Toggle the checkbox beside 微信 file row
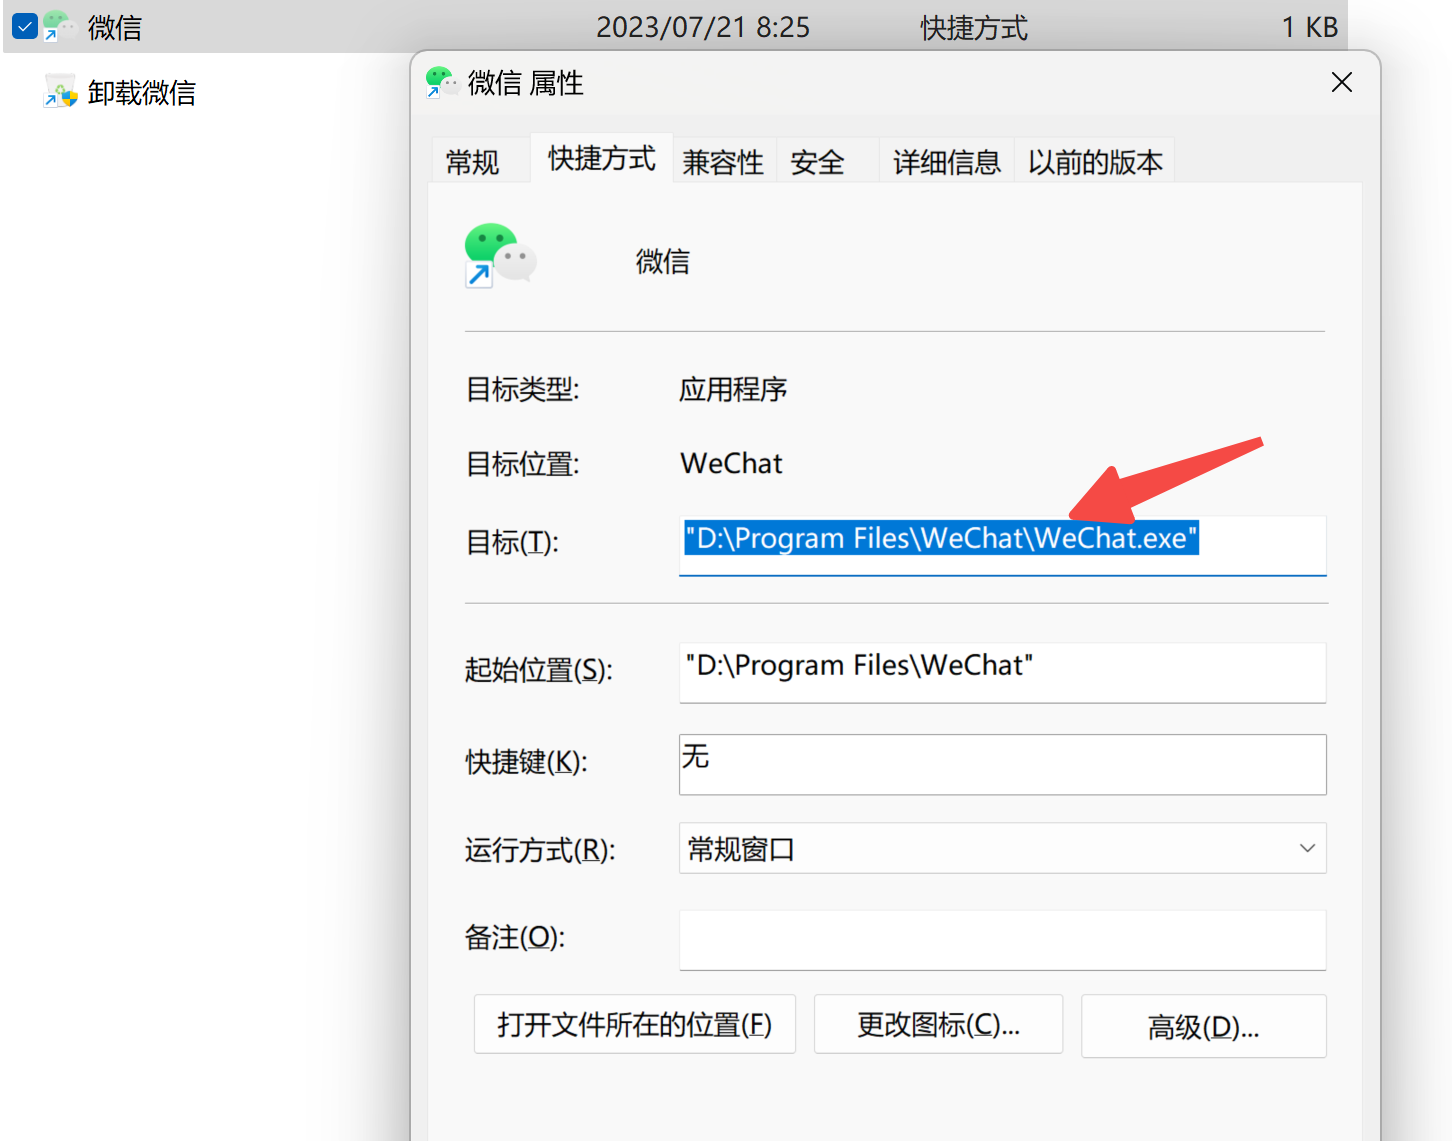This screenshot has height=1141, width=1452. 25,26
